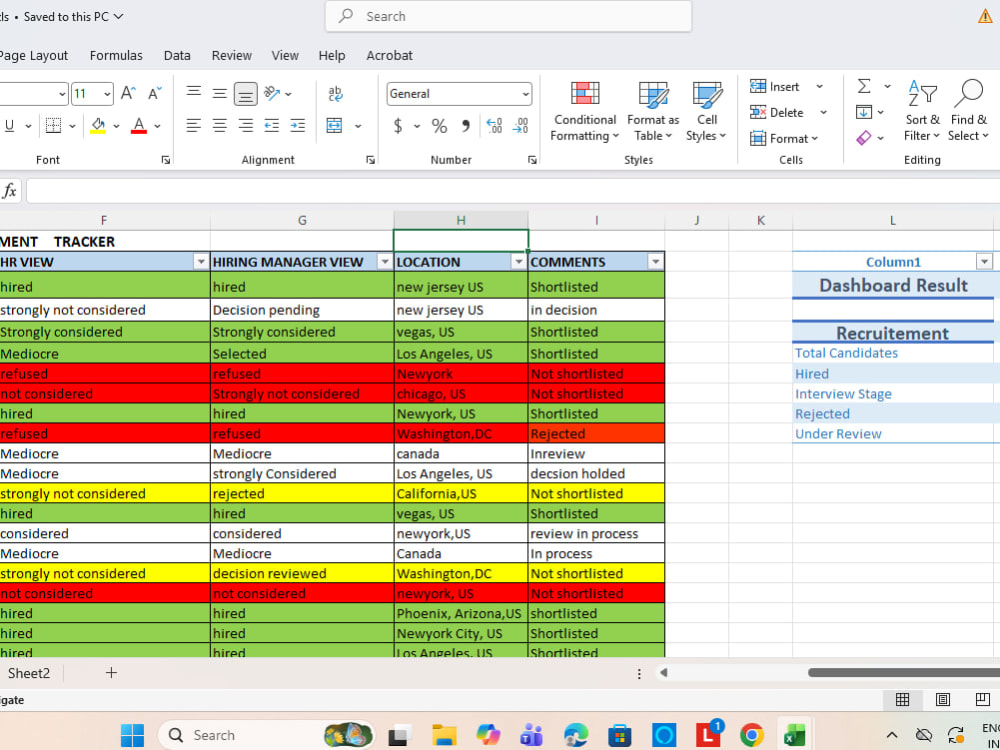
Task: Open the Page Layout tab
Action: (34, 55)
